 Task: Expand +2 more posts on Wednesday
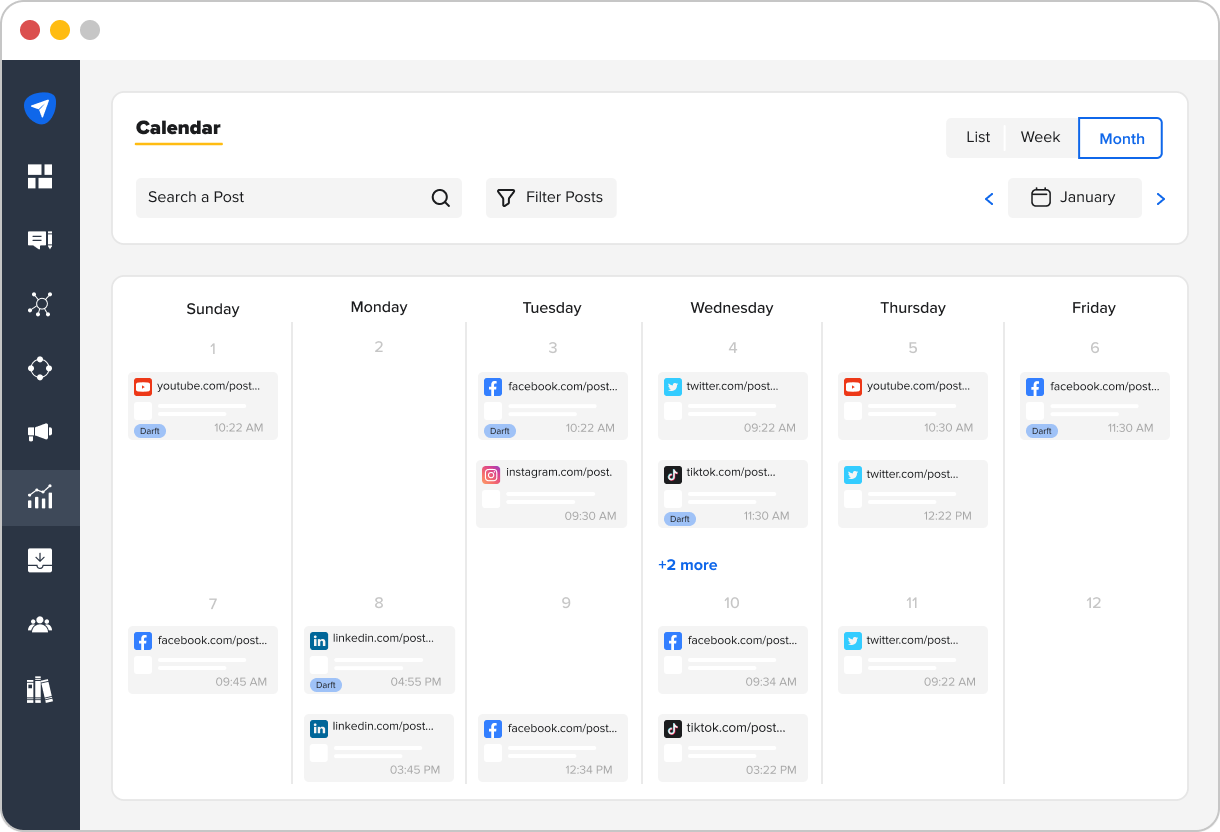click(687, 565)
